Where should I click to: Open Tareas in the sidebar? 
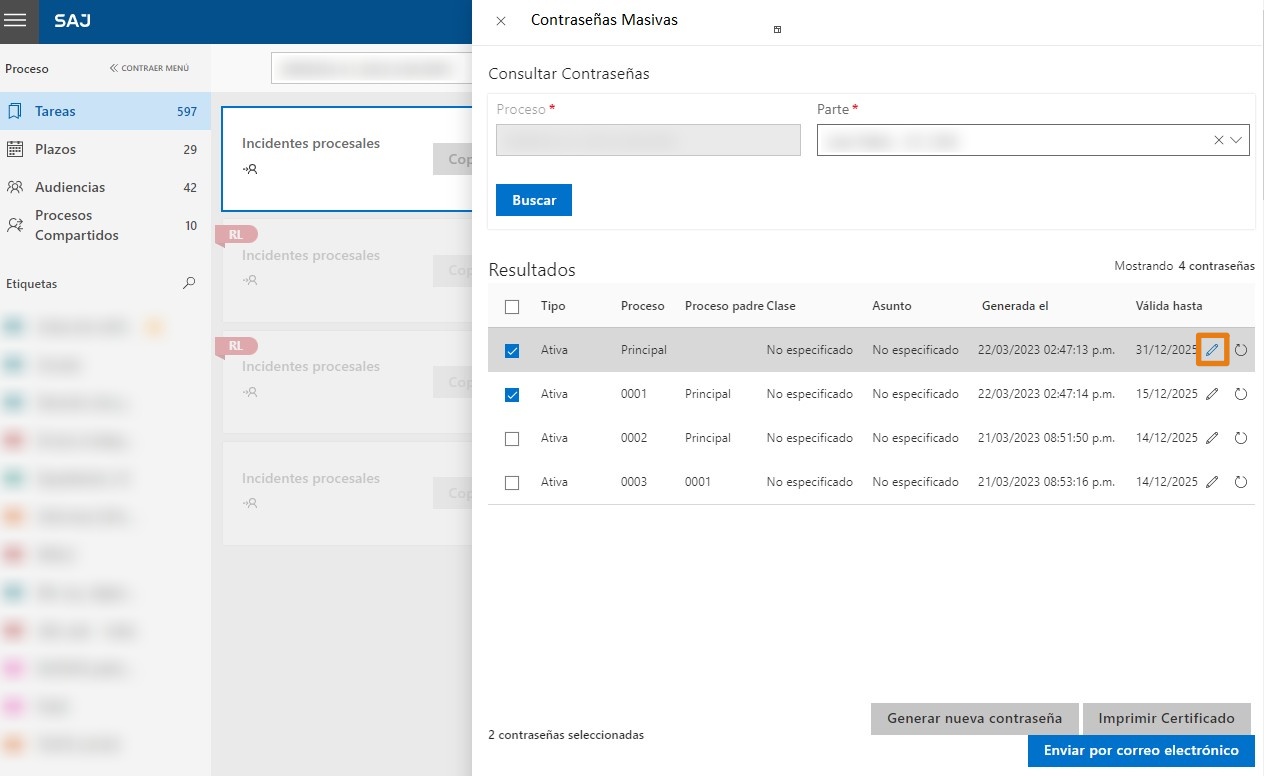105,111
